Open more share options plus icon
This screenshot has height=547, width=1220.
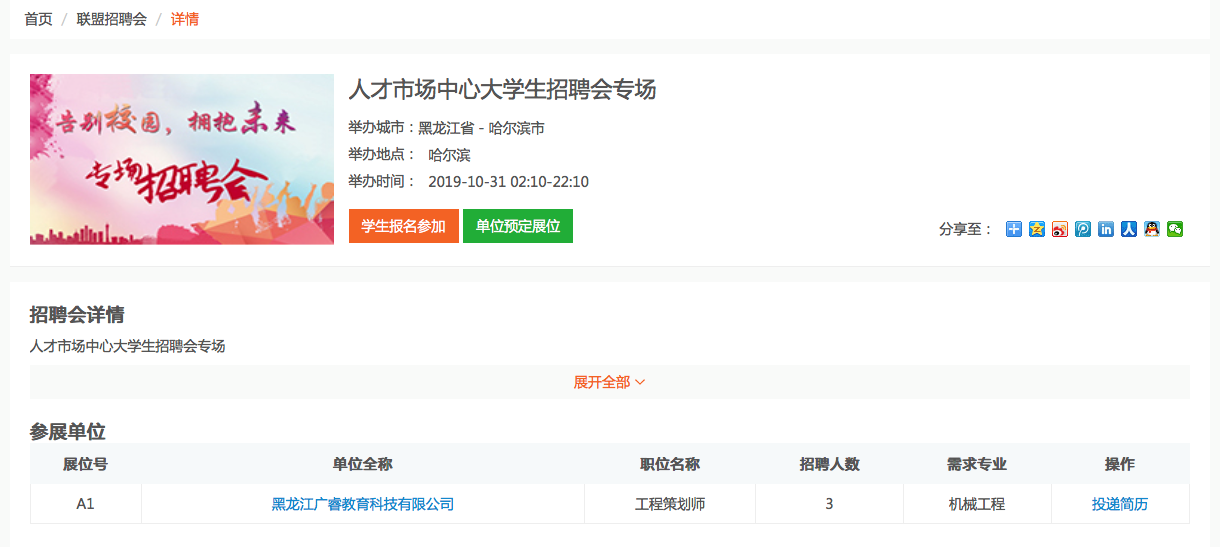(x=1013, y=229)
